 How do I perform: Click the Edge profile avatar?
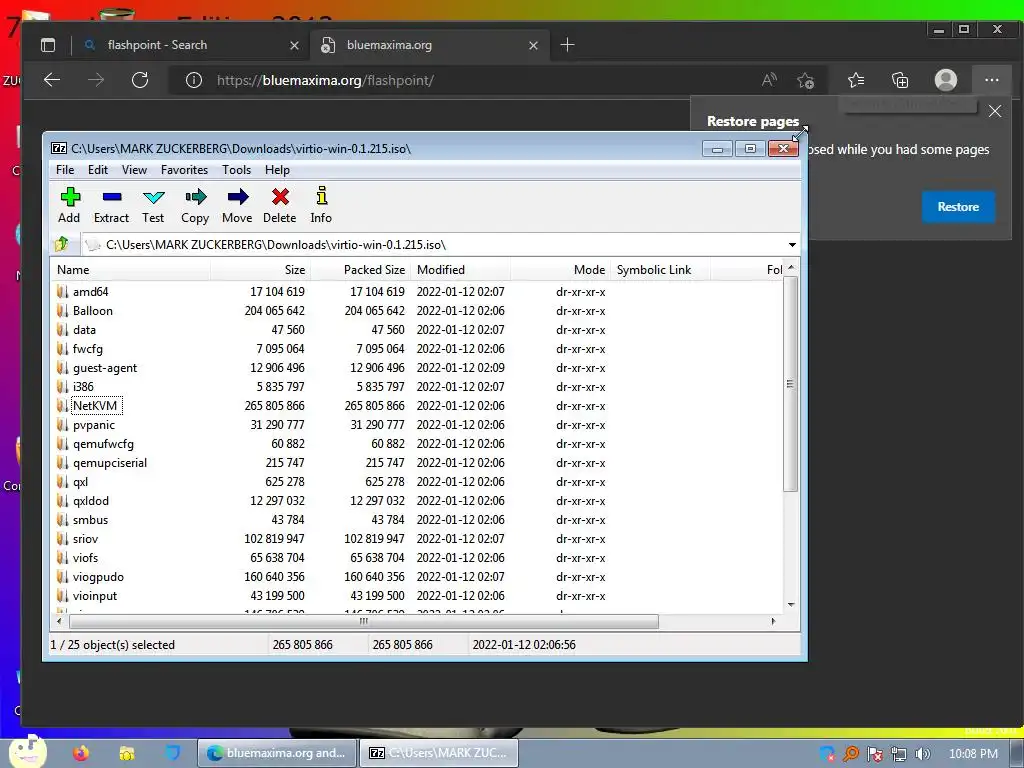click(x=946, y=80)
